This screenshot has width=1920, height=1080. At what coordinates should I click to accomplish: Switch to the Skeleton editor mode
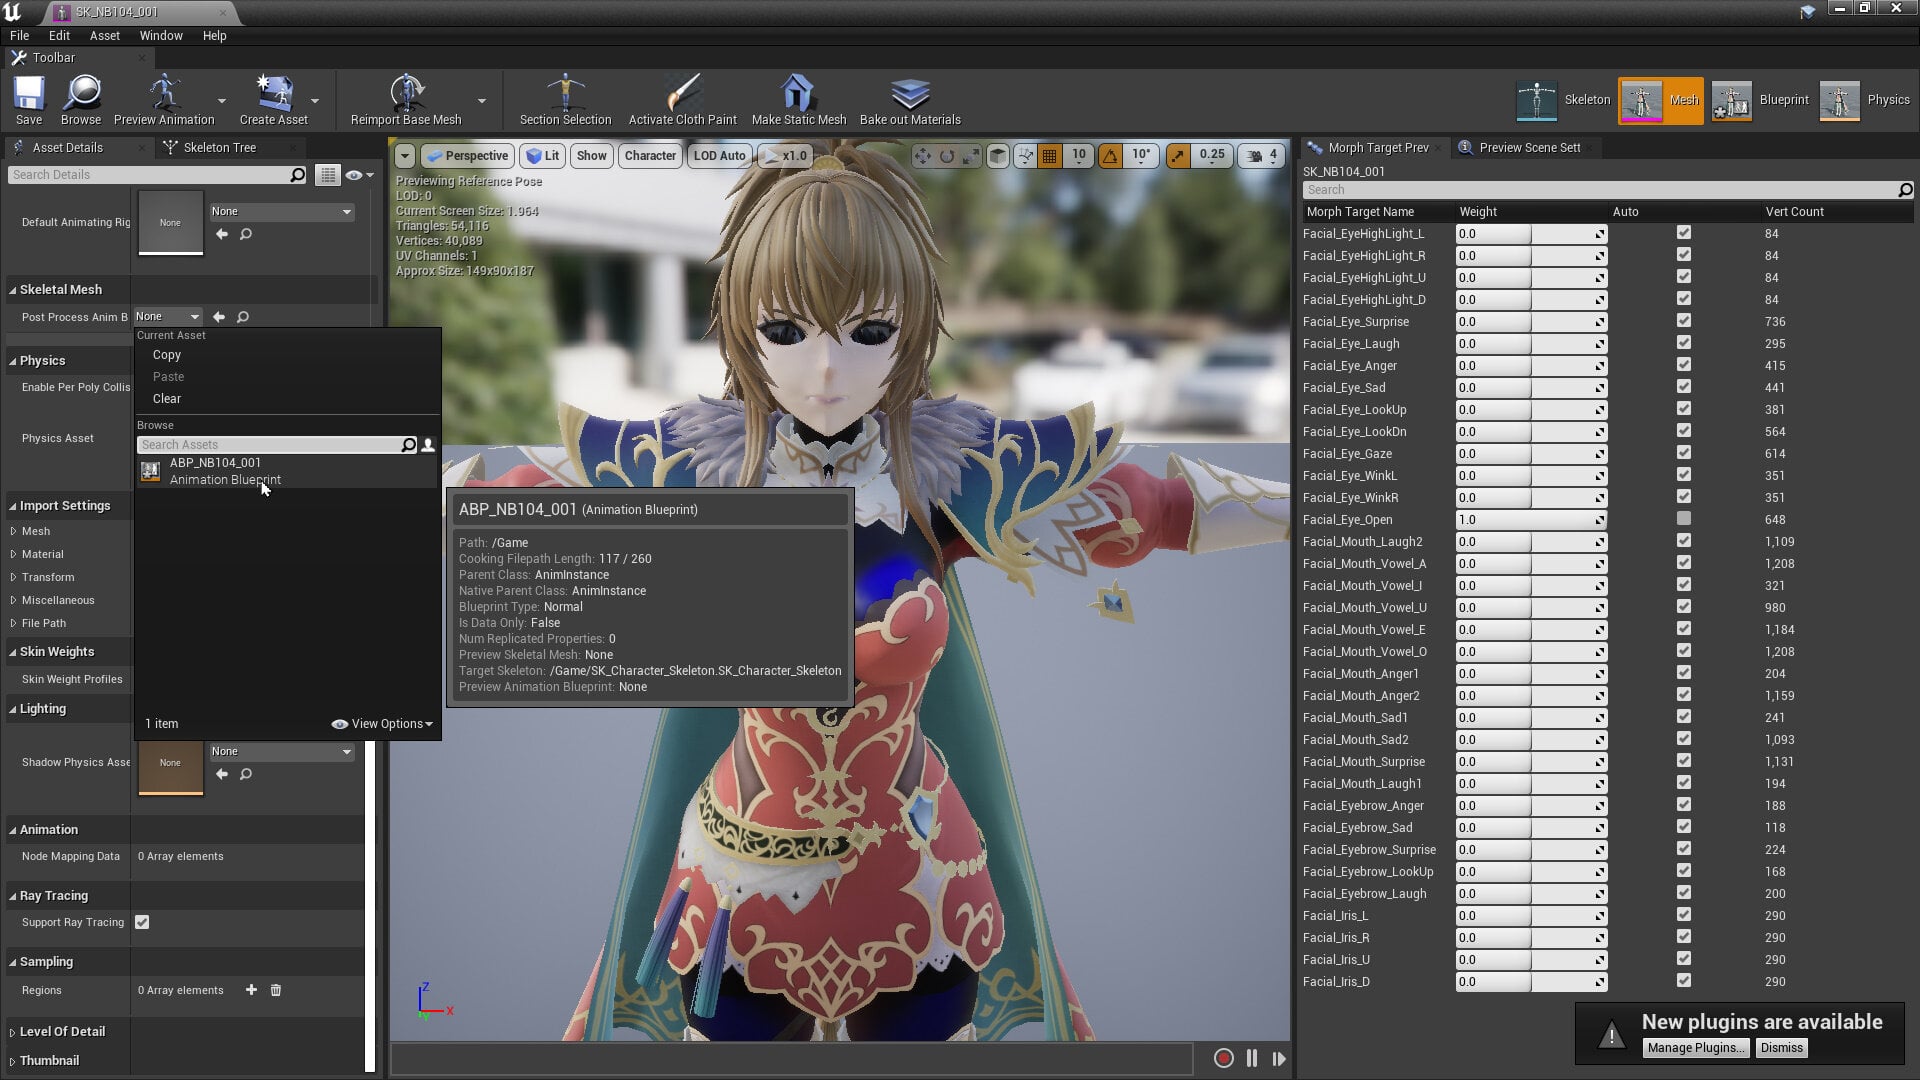tap(1563, 100)
